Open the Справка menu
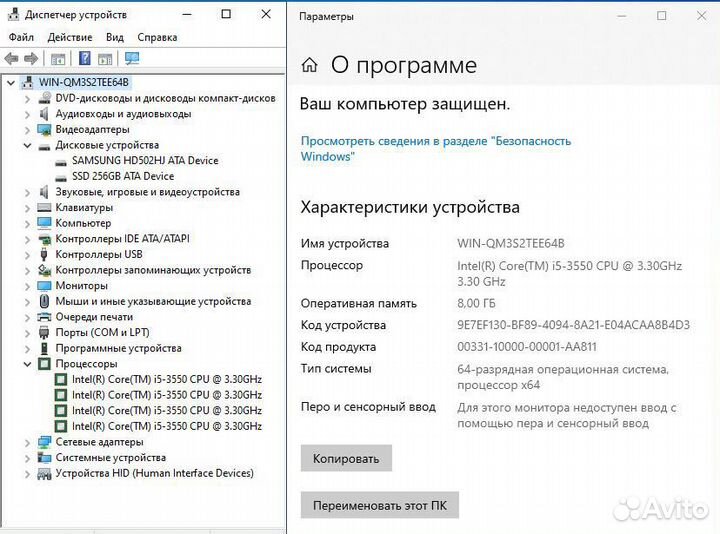 157,37
